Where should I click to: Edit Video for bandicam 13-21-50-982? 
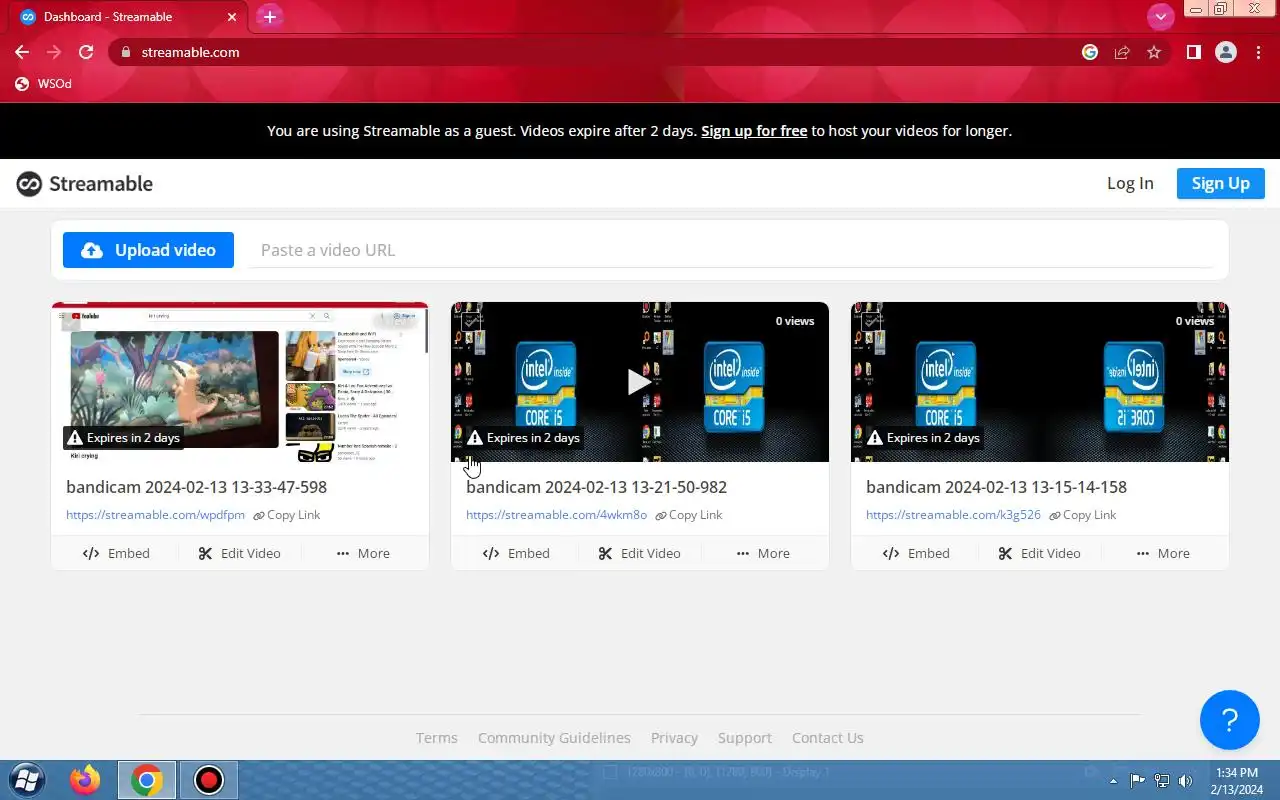click(x=640, y=553)
